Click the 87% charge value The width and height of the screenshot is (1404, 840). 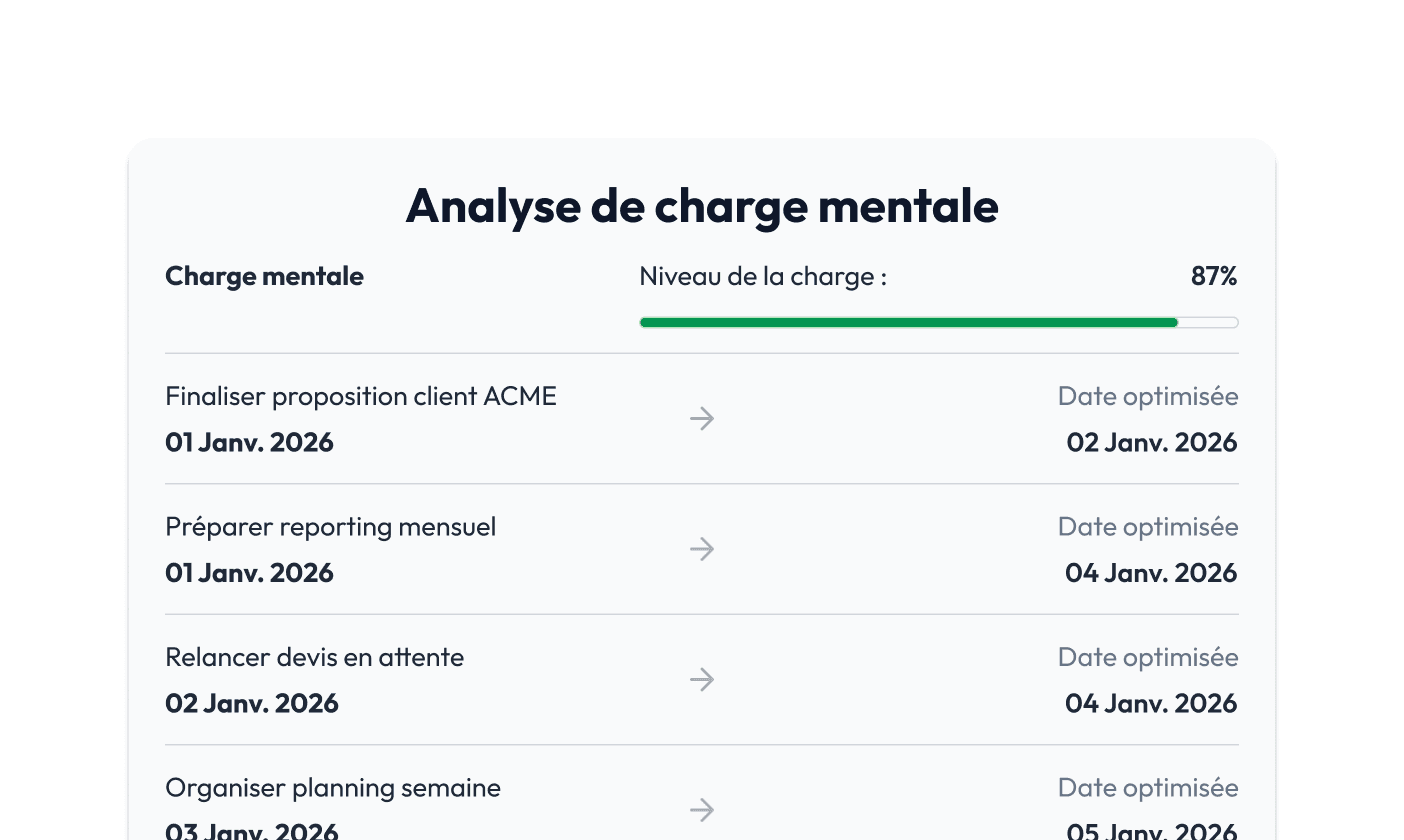tap(1214, 276)
